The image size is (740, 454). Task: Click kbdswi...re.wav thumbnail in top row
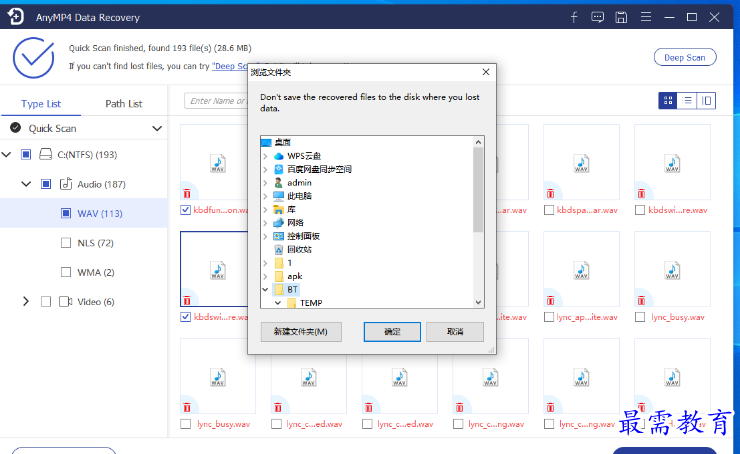[672, 162]
